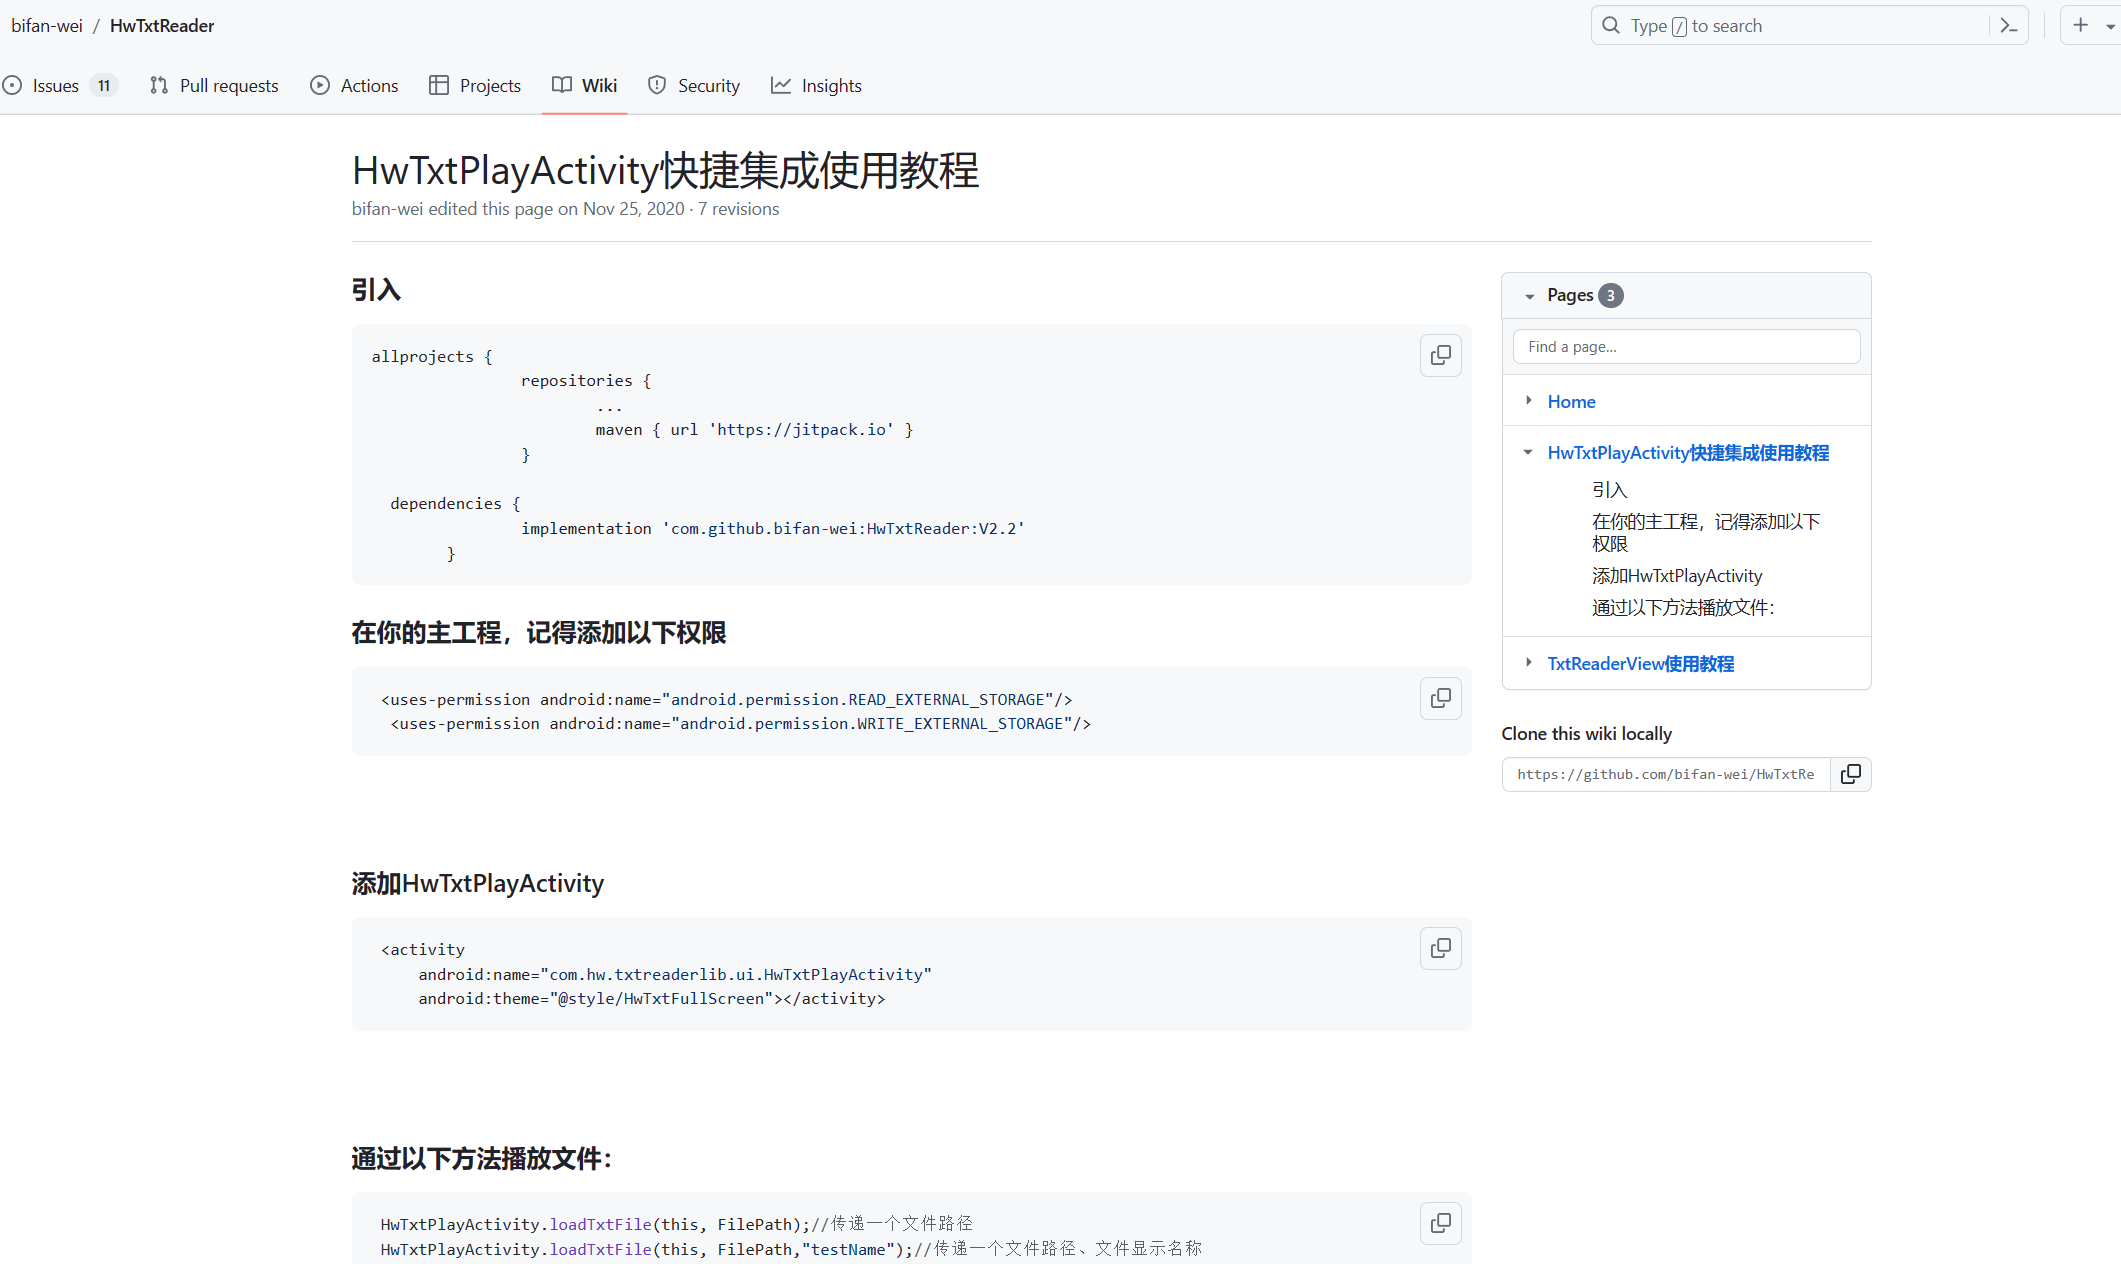Copy the loadTxtFile code block
This screenshot has width=2121, height=1264.
click(x=1440, y=1223)
